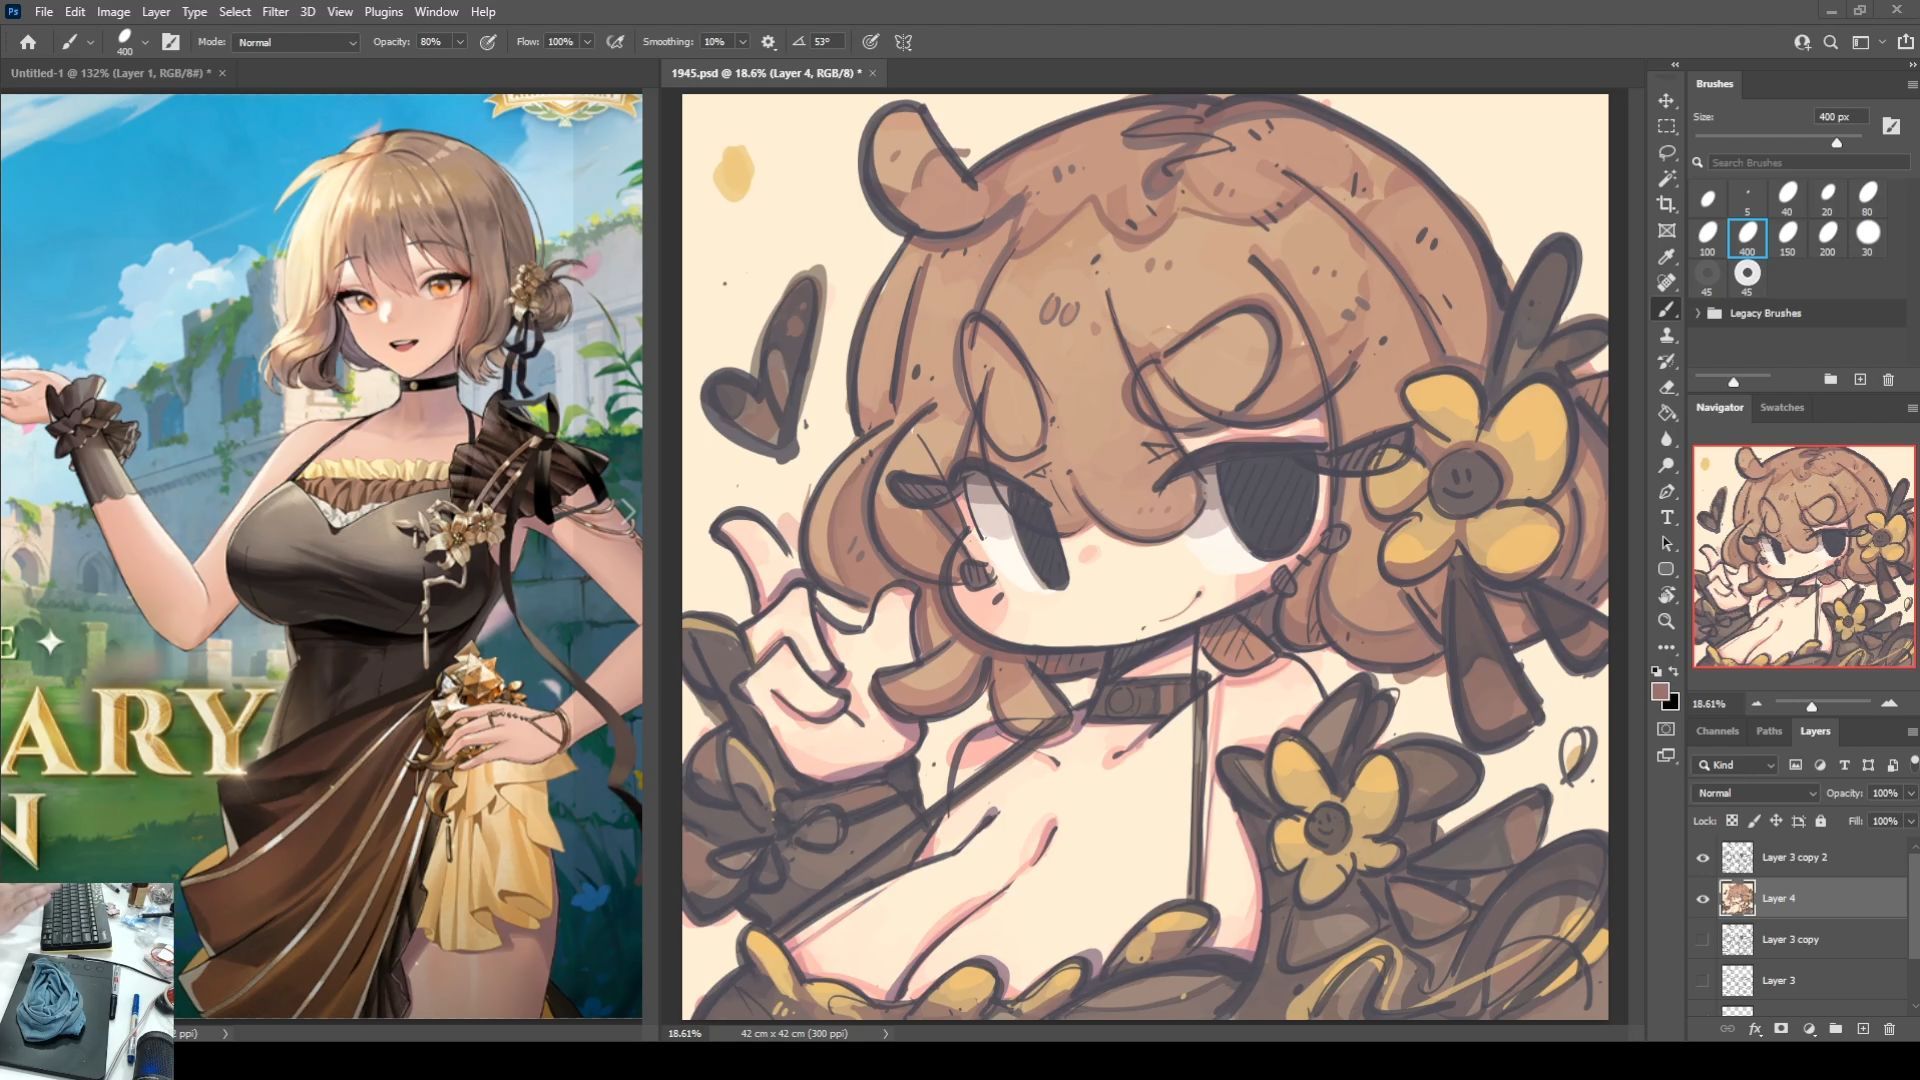The width and height of the screenshot is (1920, 1080).
Task: Toggle airbrush build-up effects
Action: 616,42
